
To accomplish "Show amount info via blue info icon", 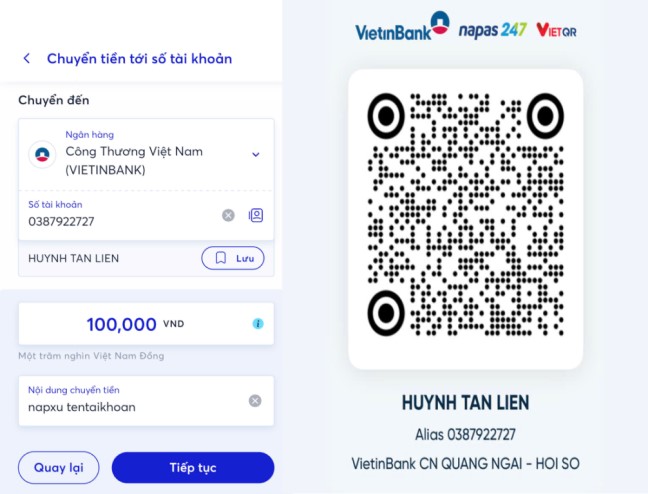I will point(258,324).
